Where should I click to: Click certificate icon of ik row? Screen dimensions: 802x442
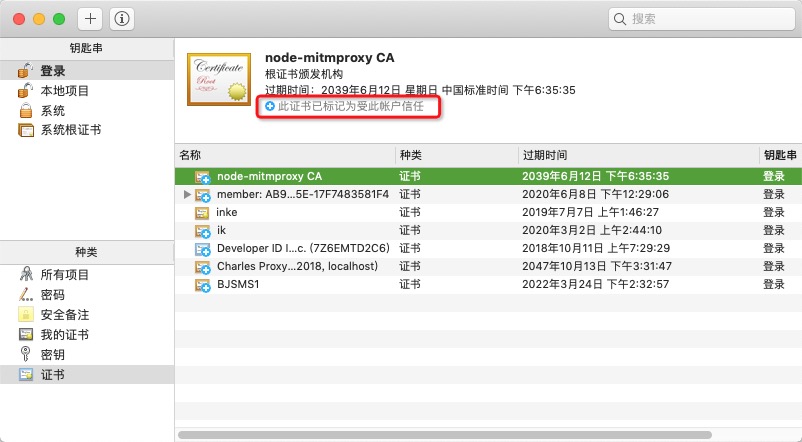203,231
